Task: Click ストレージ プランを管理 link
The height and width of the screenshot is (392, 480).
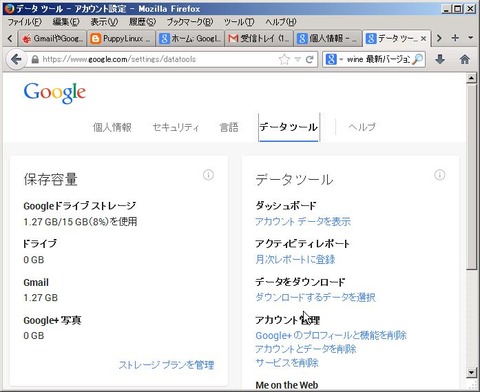Action: point(166,365)
